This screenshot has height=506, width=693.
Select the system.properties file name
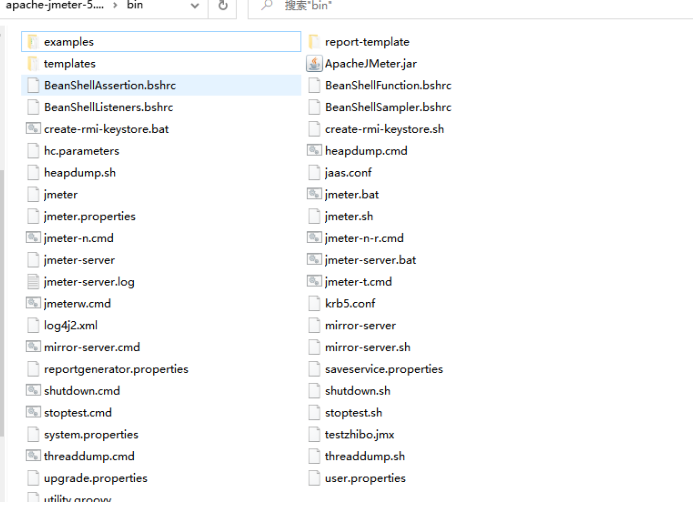pos(91,434)
